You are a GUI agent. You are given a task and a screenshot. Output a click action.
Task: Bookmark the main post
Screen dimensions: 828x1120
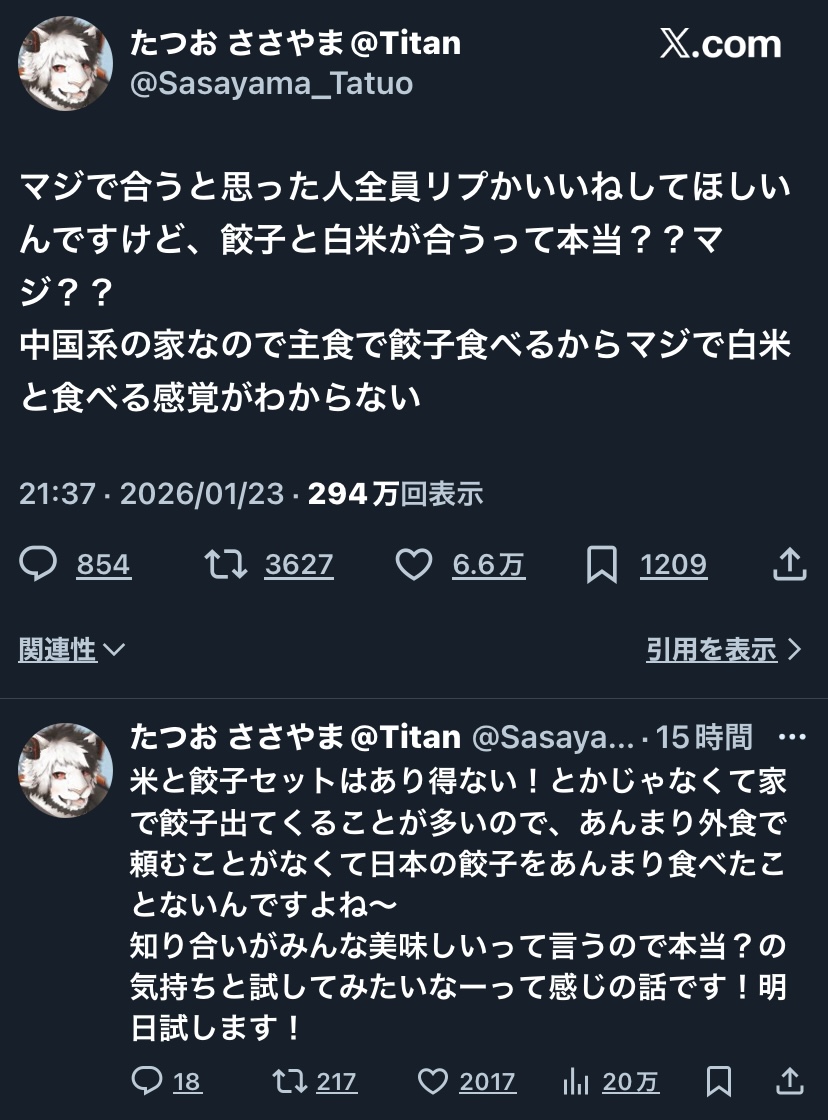pyautogui.click(x=601, y=565)
